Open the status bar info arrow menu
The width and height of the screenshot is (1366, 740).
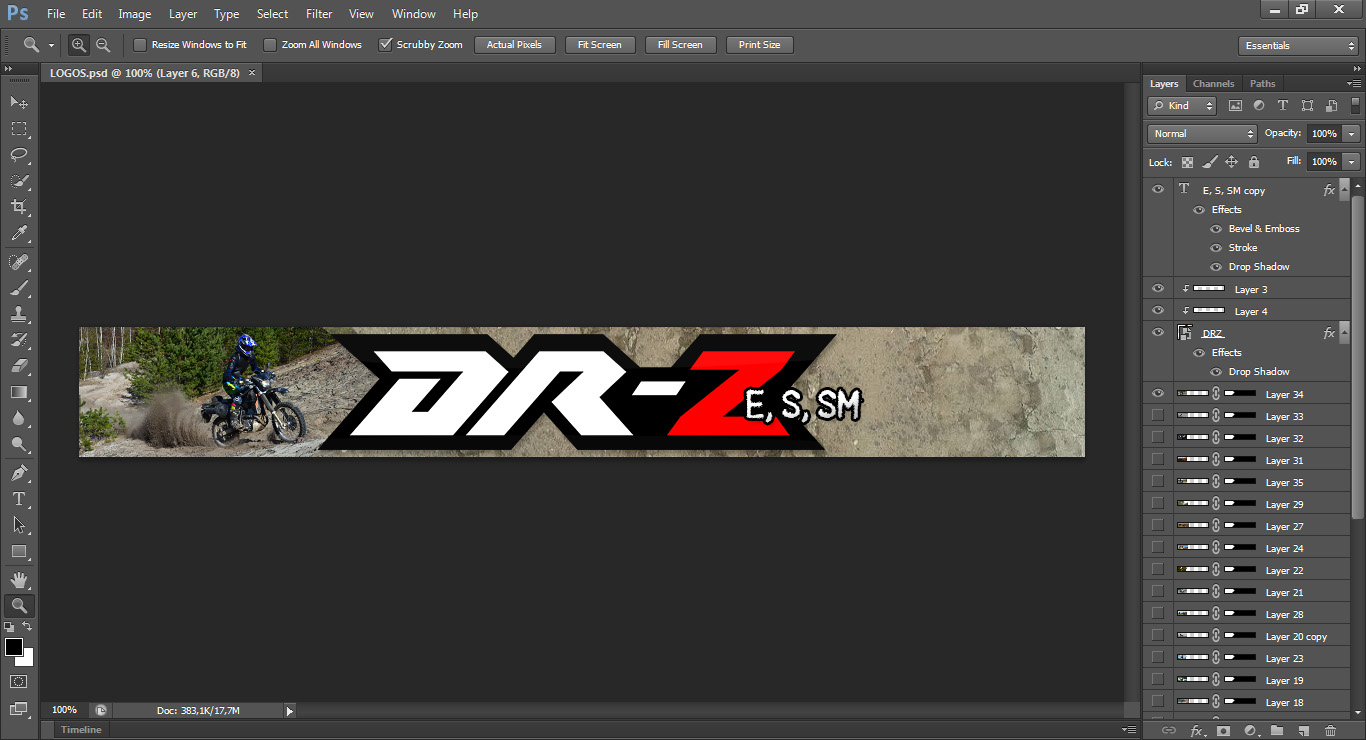pyautogui.click(x=290, y=711)
